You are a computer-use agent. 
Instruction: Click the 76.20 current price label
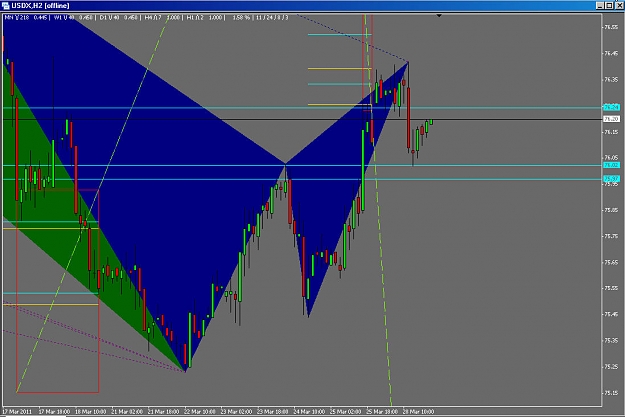(x=611, y=119)
